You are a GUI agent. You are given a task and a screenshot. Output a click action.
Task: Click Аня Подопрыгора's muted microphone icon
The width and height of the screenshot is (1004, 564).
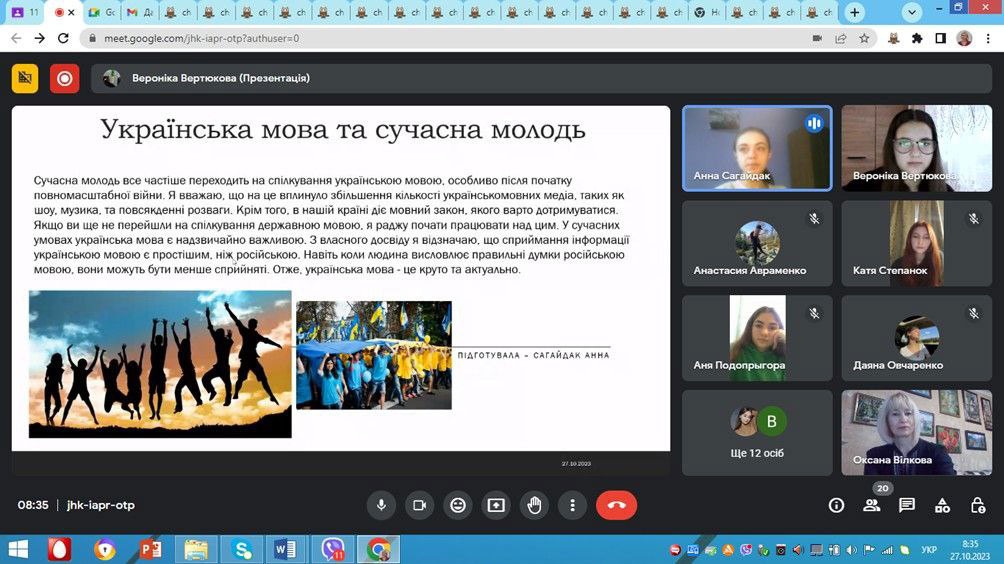(814, 314)
